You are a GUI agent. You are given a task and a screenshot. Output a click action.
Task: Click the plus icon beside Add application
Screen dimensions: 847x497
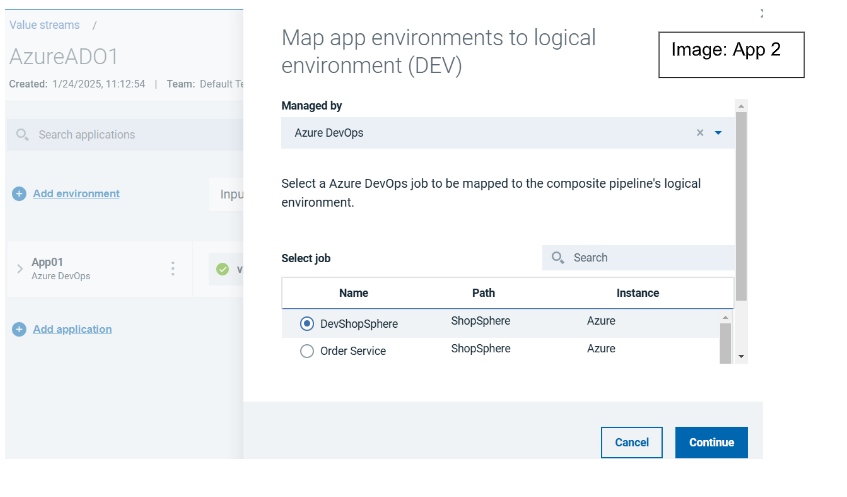coord(19,329)
